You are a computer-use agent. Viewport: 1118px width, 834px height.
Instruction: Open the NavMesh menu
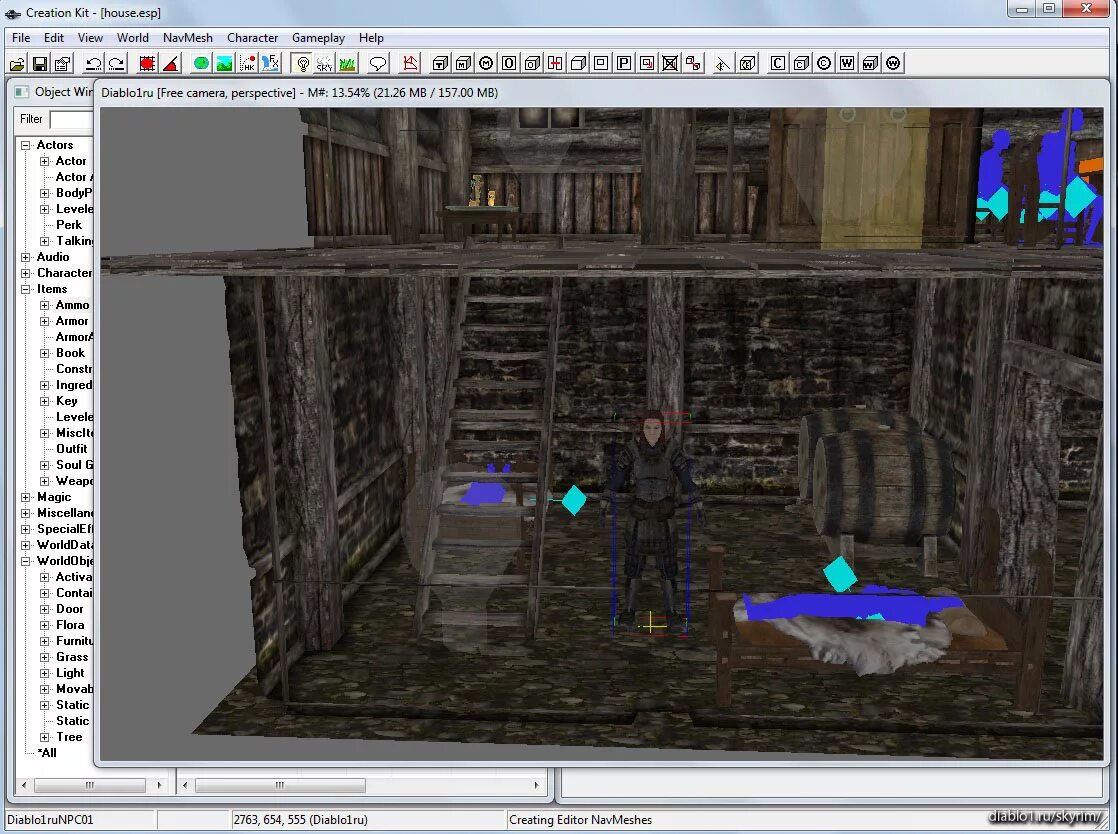[x=188, y=38]
